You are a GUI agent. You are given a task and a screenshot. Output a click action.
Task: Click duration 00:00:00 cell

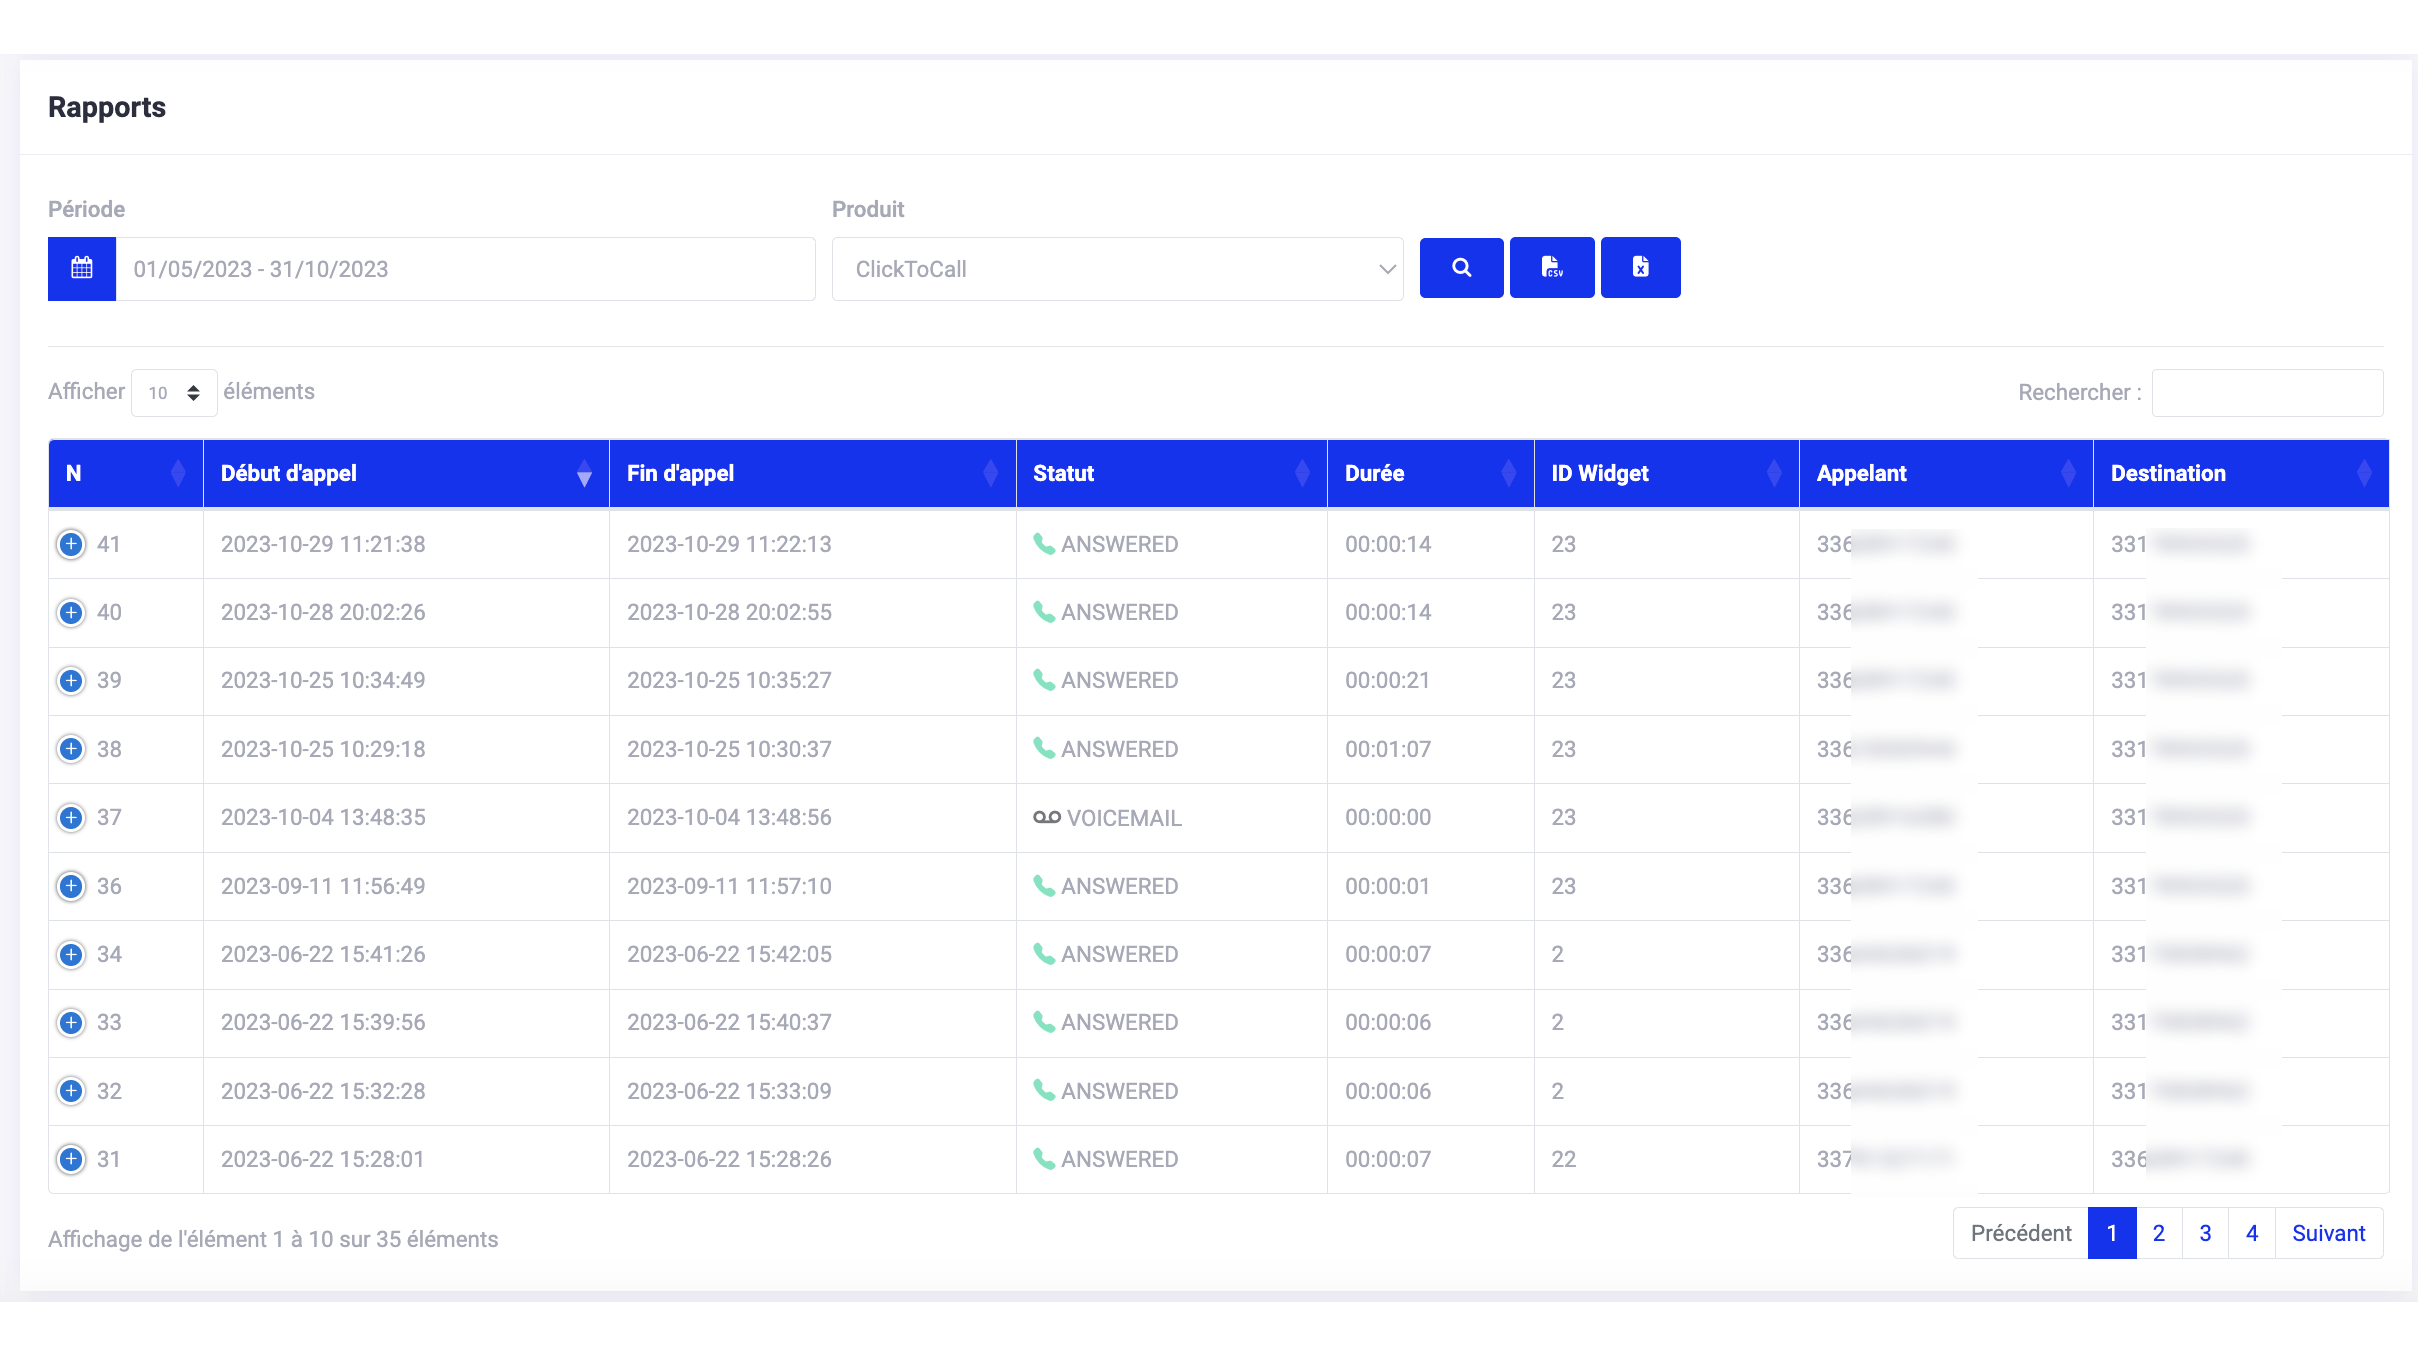(x=1388, y=817)
